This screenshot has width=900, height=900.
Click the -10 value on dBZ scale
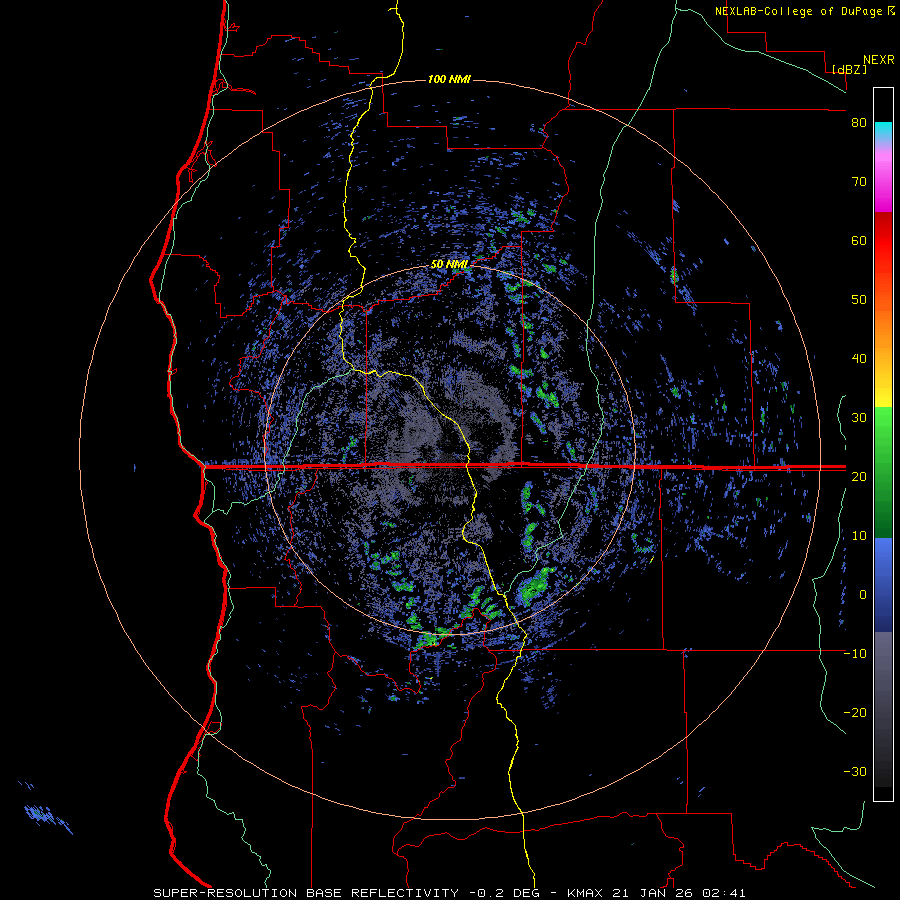pyautogui.click(x=855, y=654)
